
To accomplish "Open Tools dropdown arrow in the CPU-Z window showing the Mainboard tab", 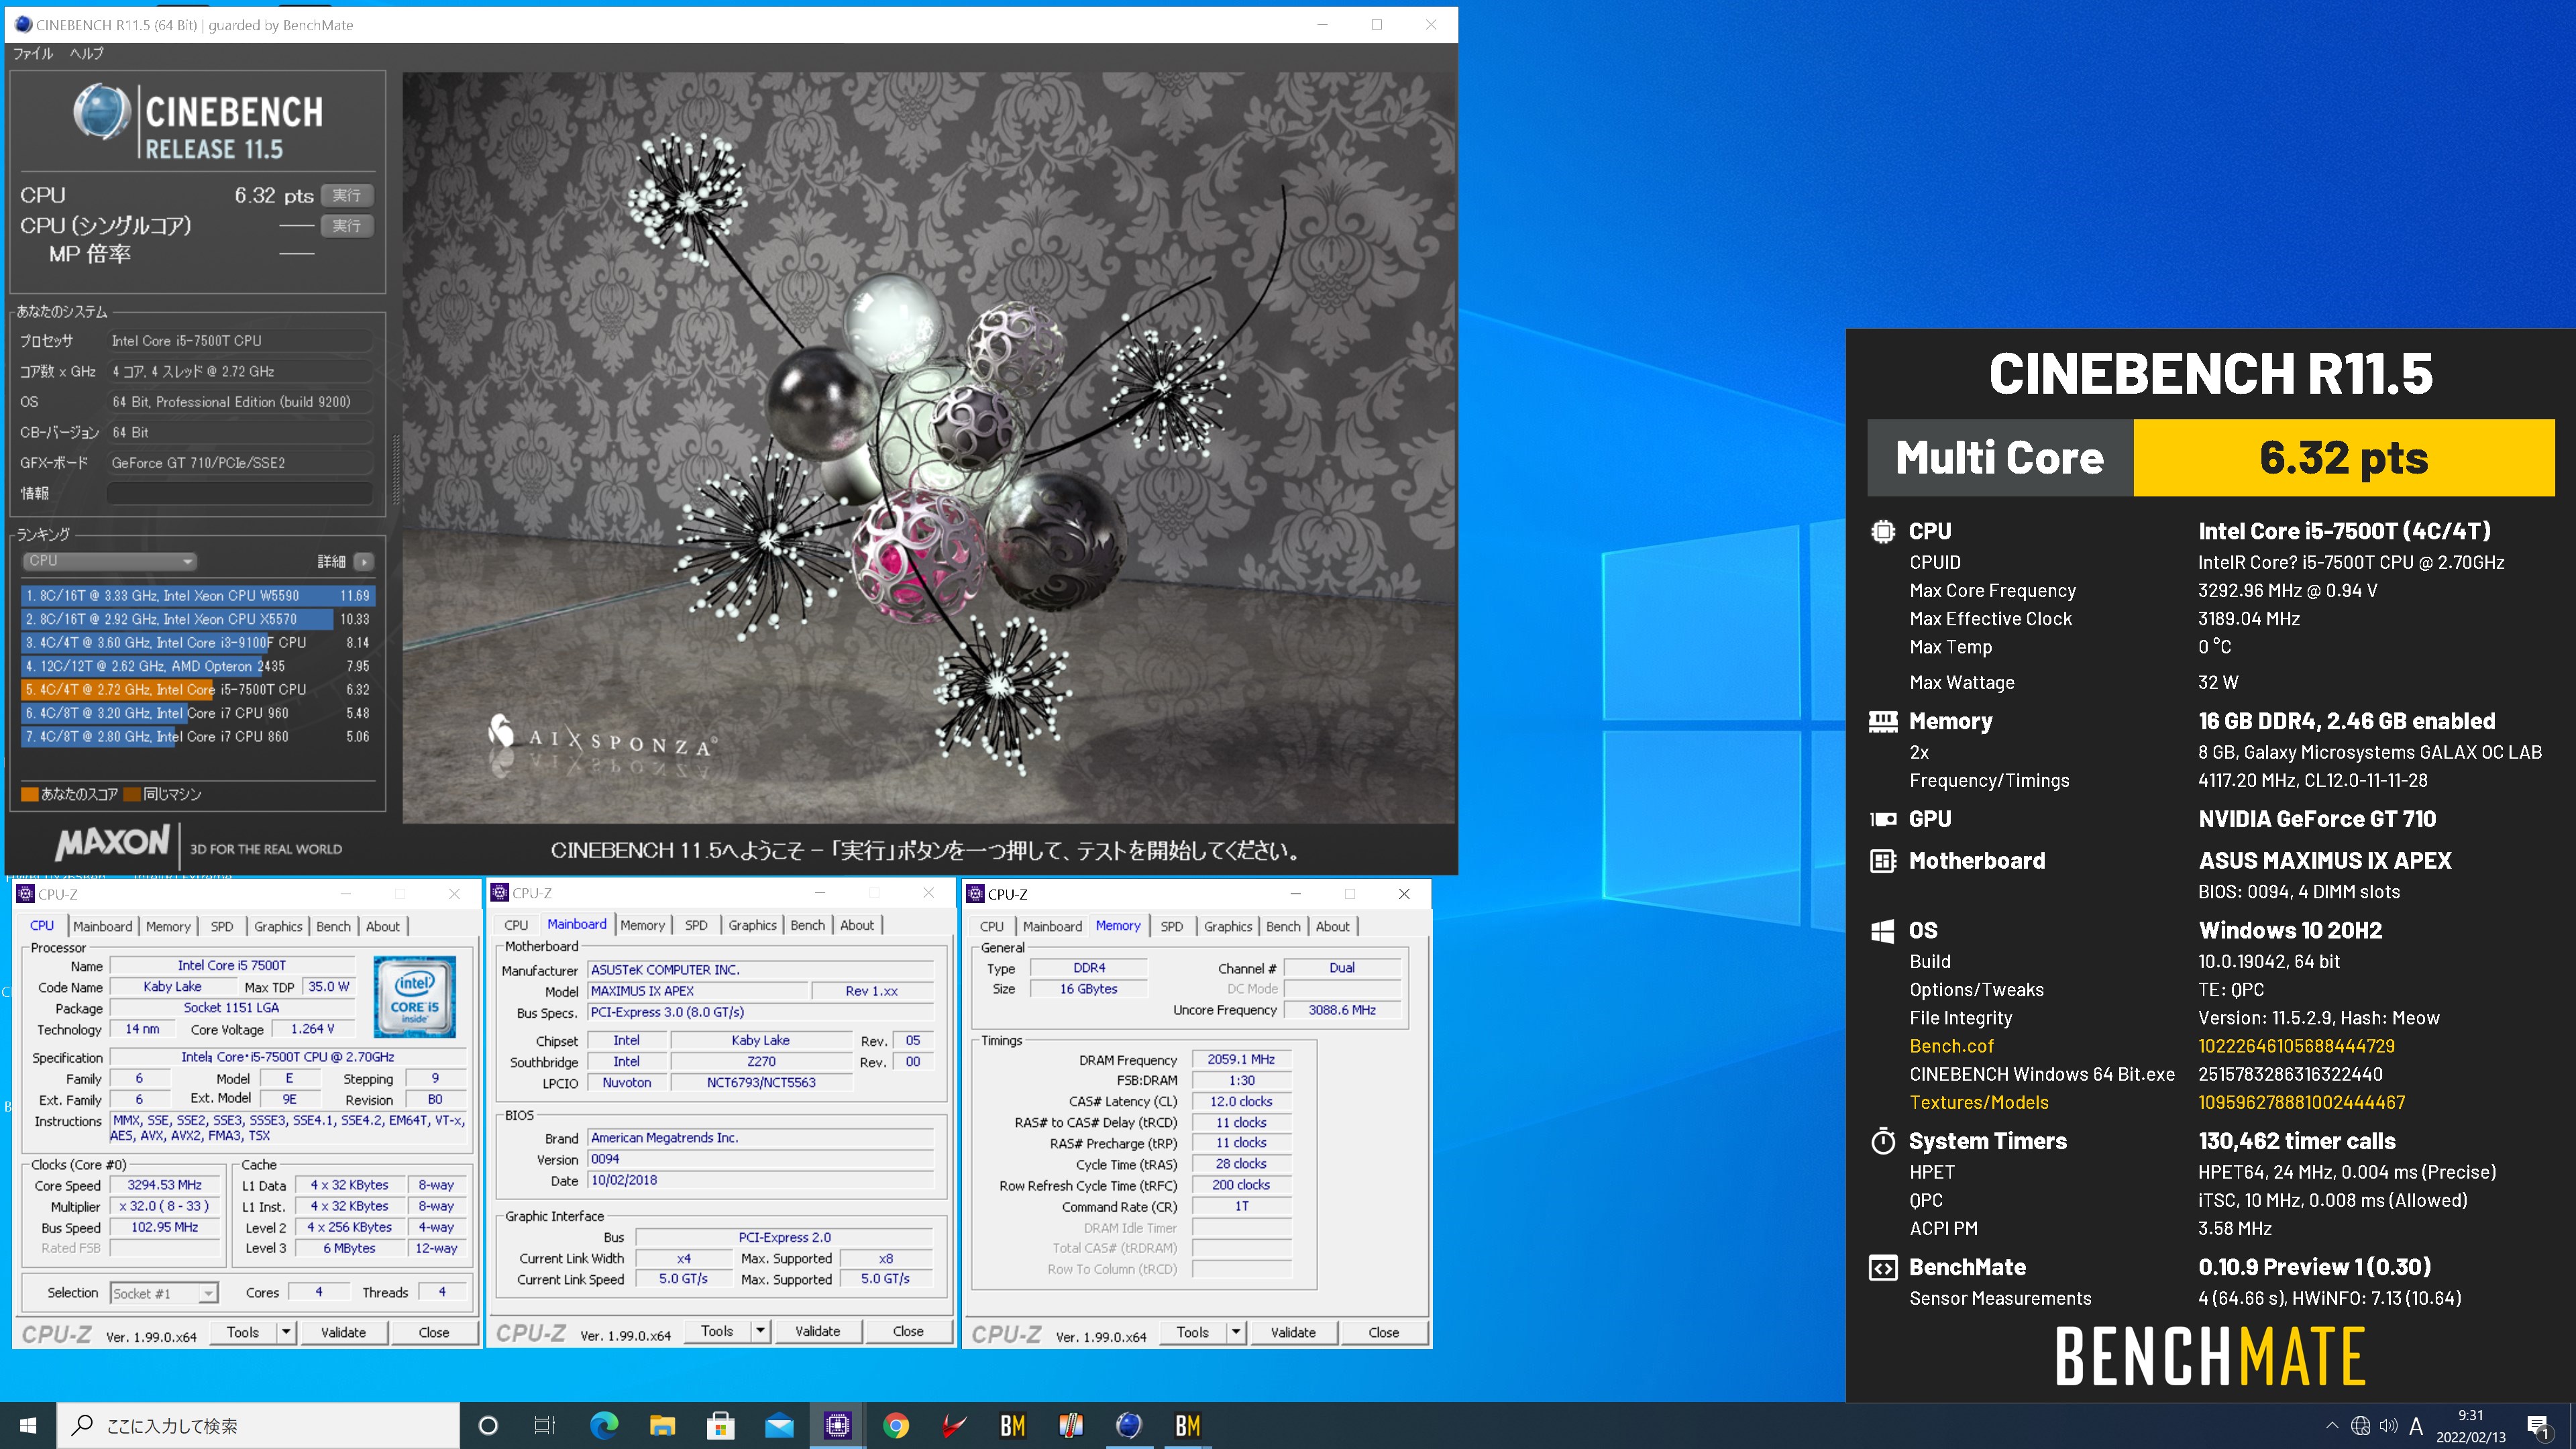I will (x=760, y=1331).
